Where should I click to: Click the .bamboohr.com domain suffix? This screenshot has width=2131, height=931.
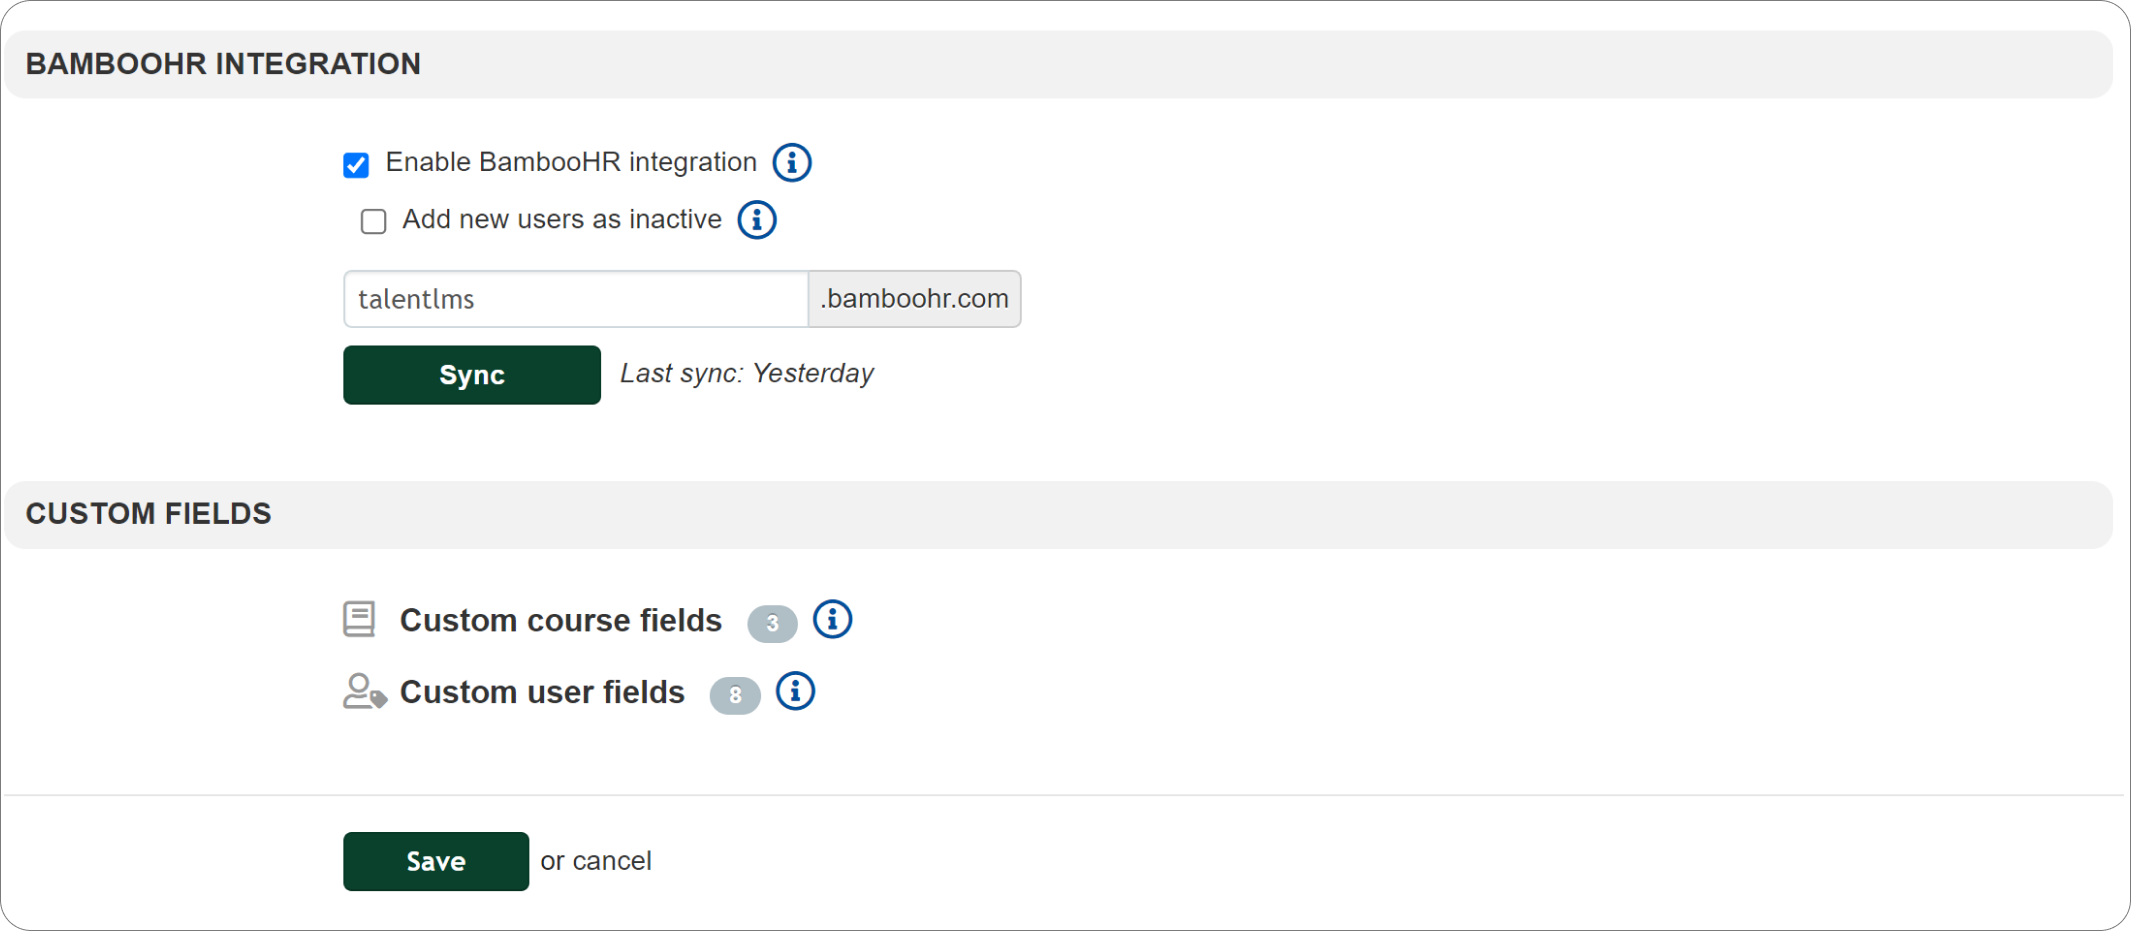(914, 299)
